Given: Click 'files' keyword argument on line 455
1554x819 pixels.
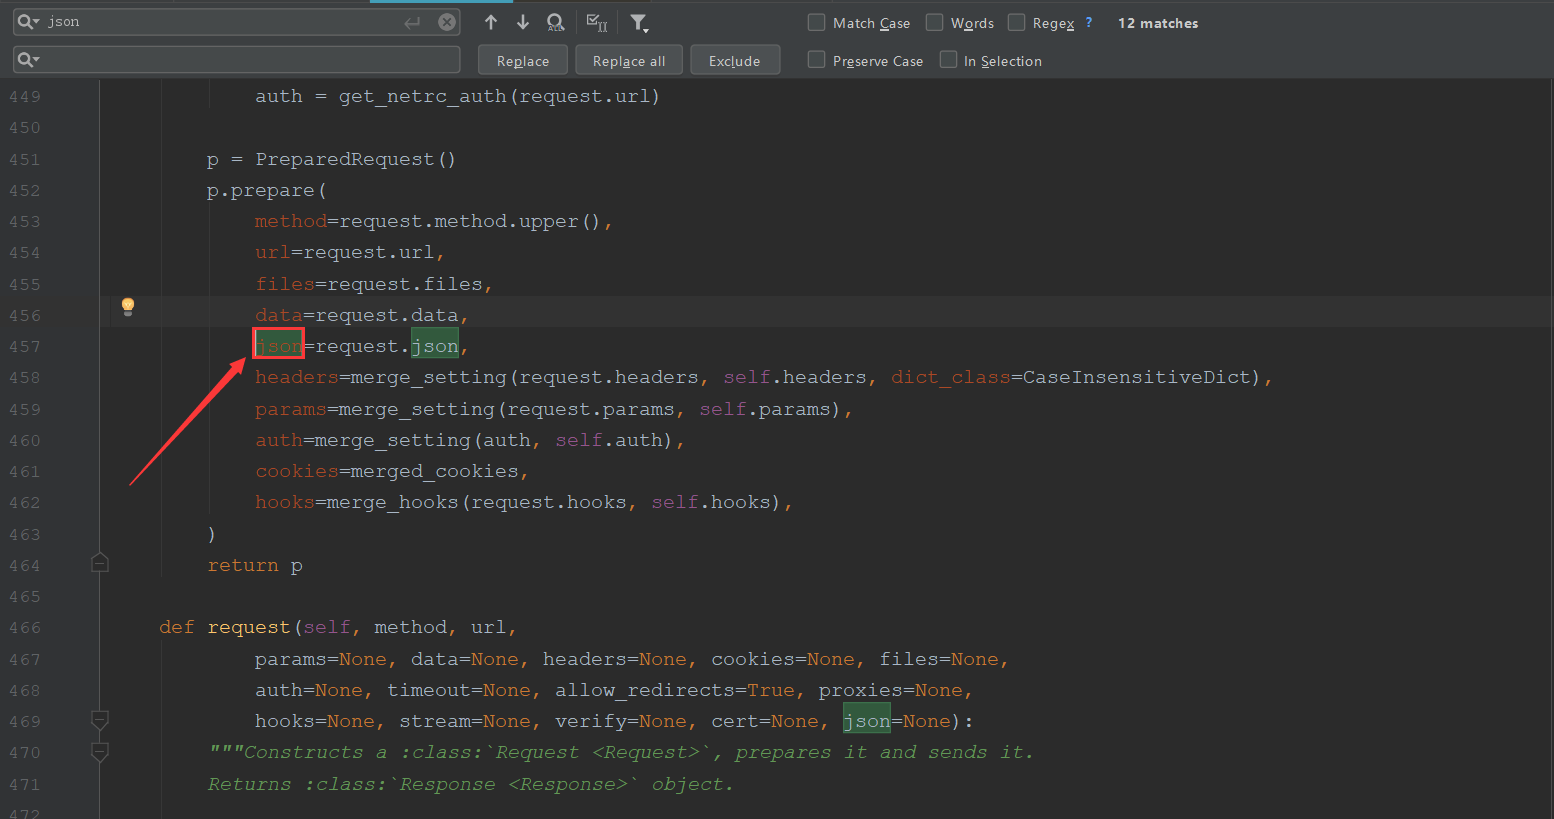Looking at the screenshot, I should pos(285,284).
